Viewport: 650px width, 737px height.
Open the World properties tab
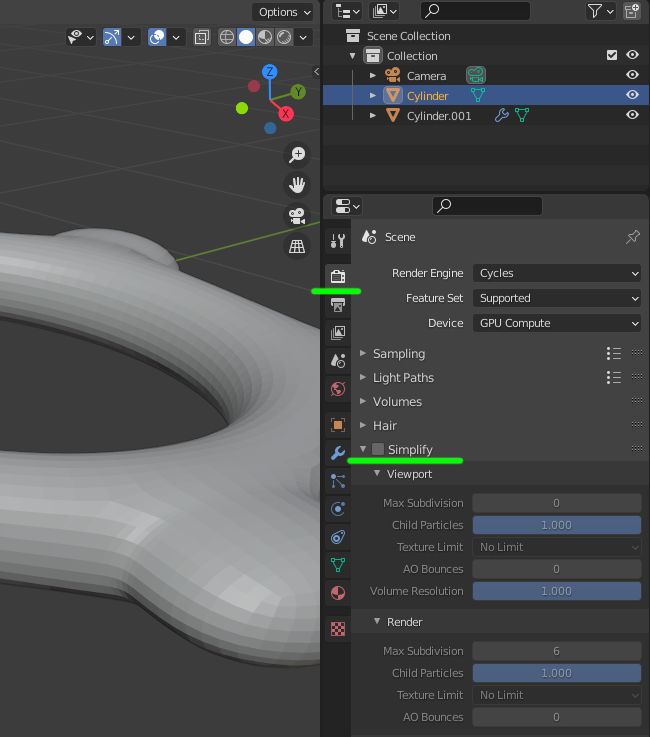pyautogui.click(x=338, y=389)
